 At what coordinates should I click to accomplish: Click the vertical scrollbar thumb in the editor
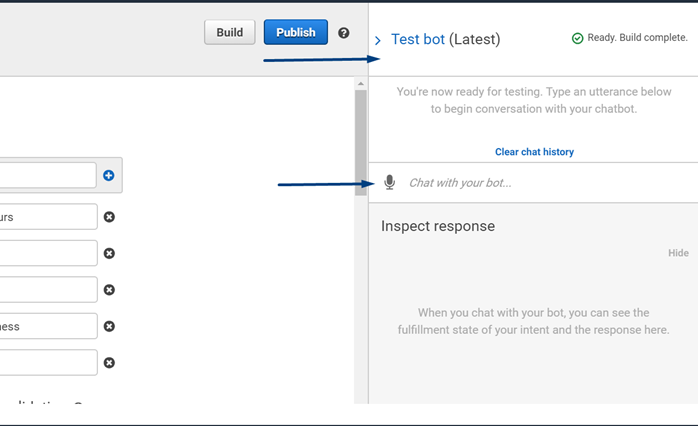coord(361,140)
